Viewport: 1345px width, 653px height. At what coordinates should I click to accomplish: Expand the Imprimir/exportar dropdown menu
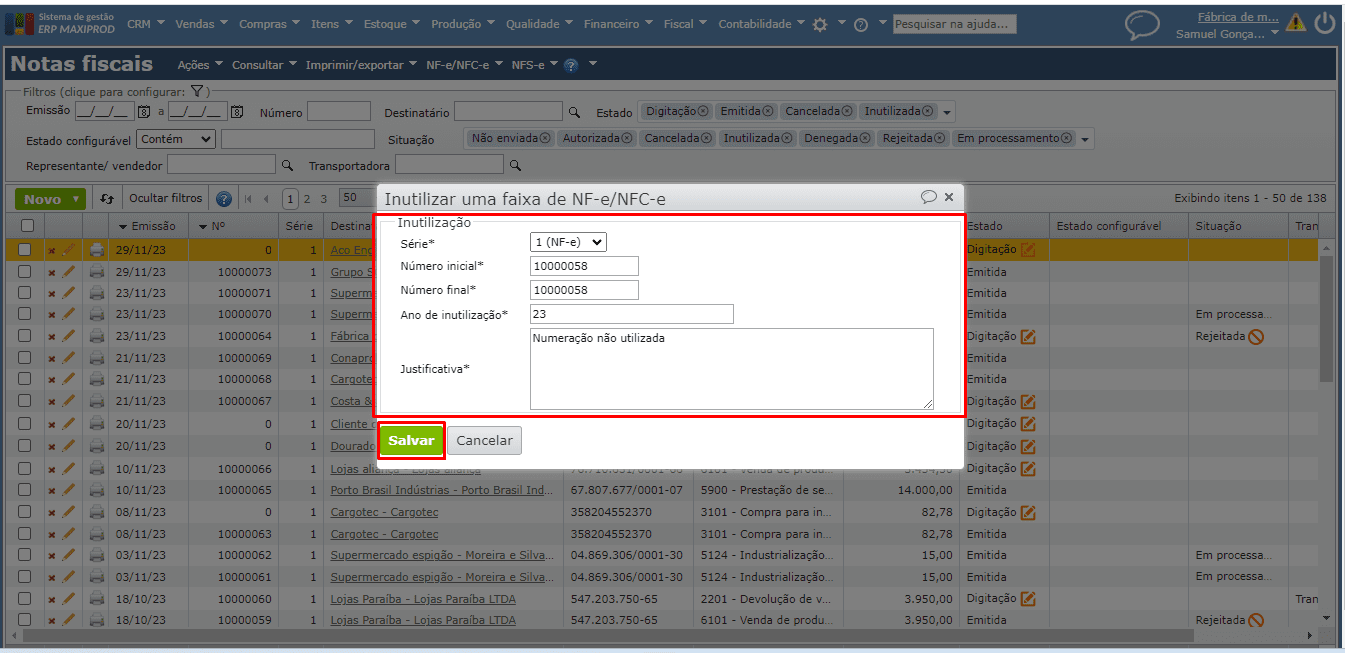click(361, 65)
